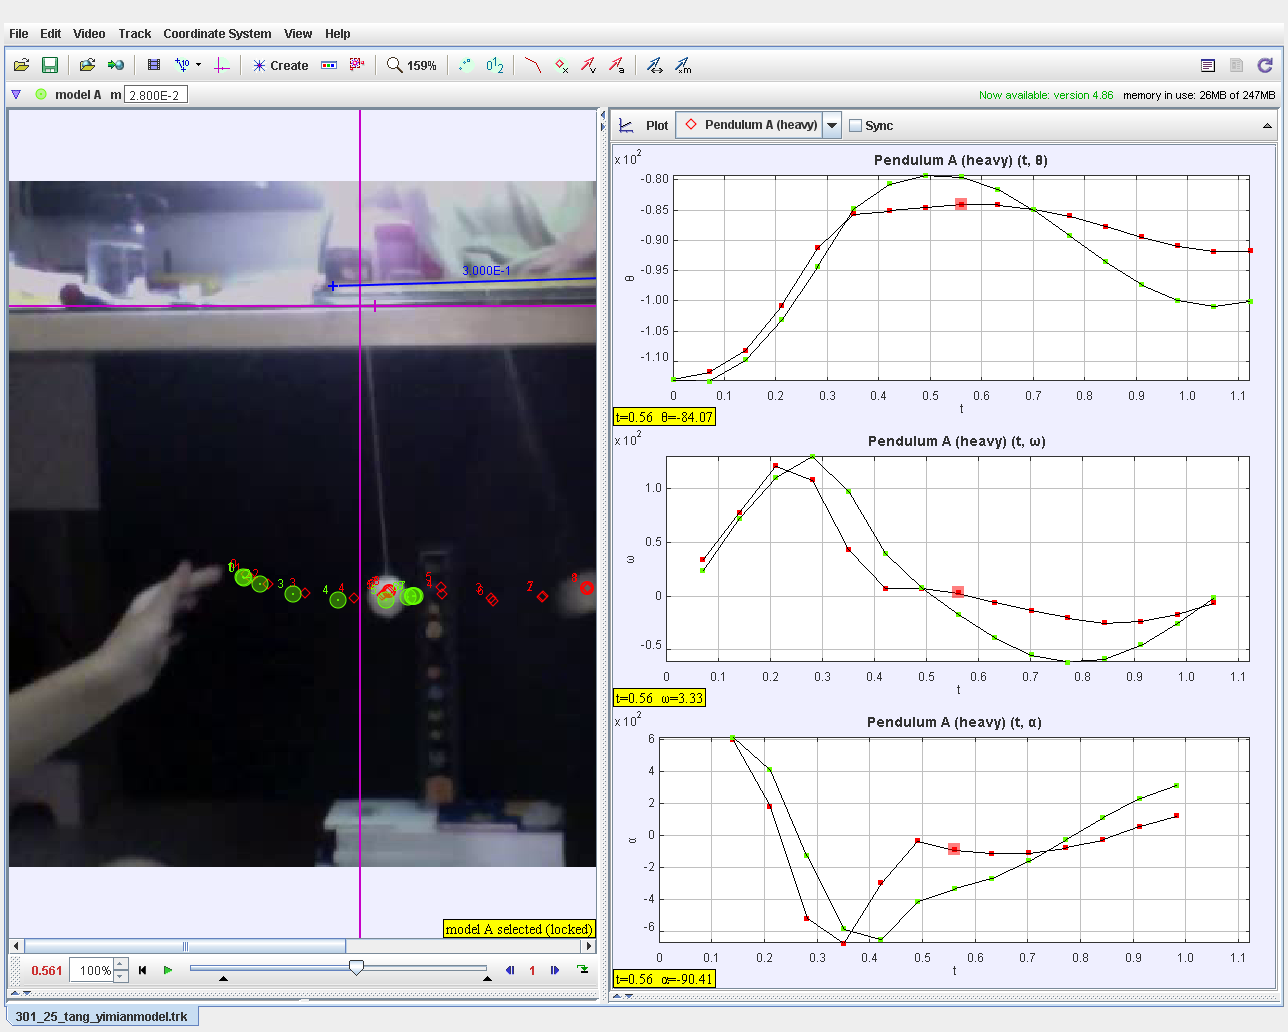
Task: Toggle track labels numbering icon
Action: pos(495,65)
